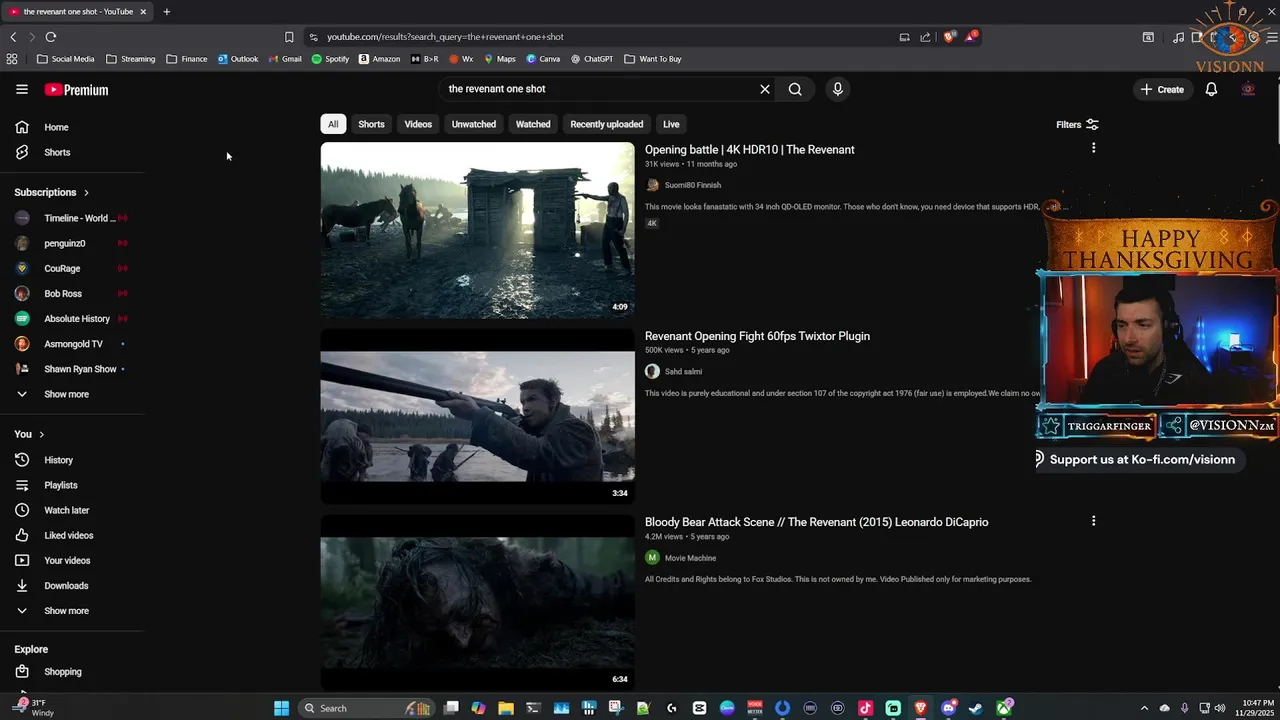Select the Shorts filter chip
The image size is (1280, 720).
371,124
